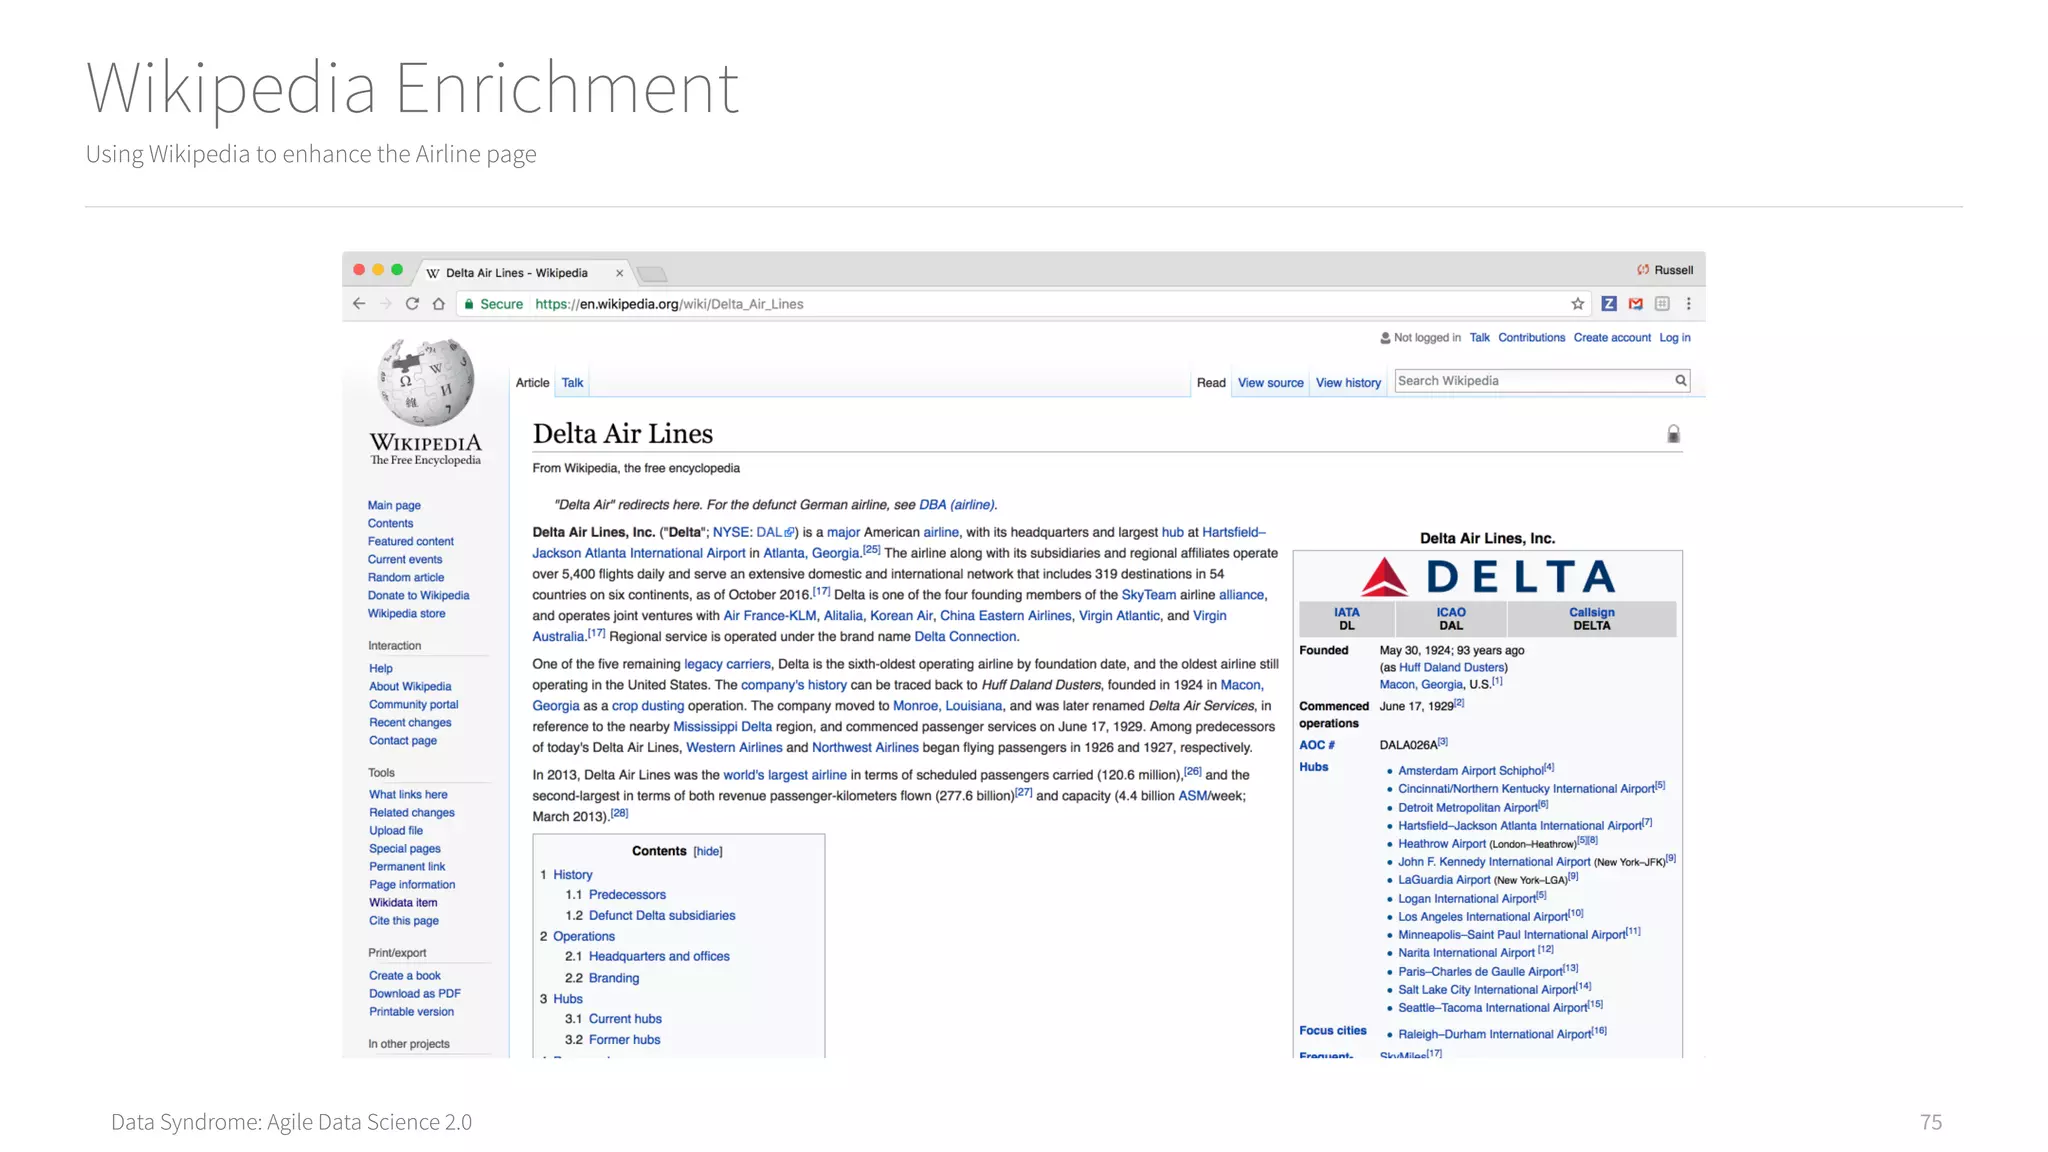Screen dimensions: 2048x1152
Task: Open the DBA (airline) link
Action: [956, 505]
